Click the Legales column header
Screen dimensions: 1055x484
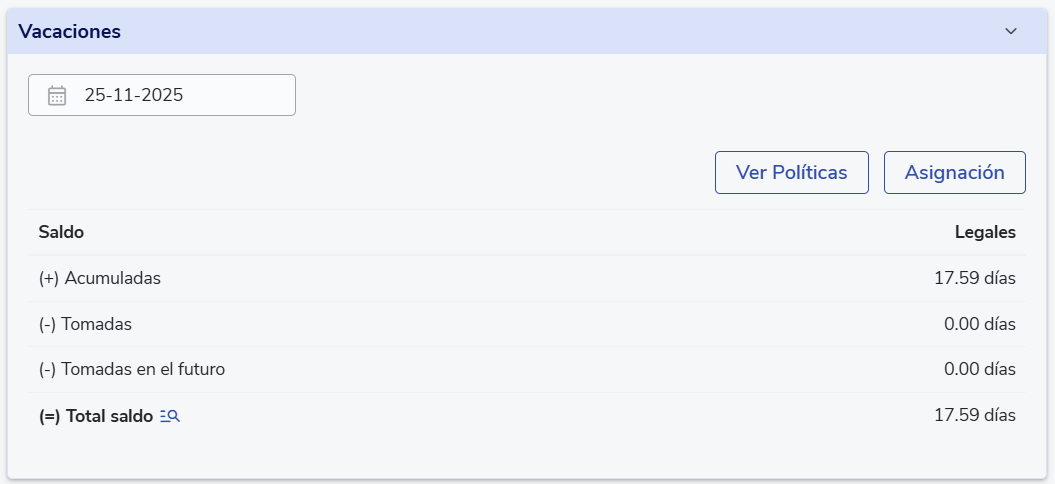pos(985,232)
